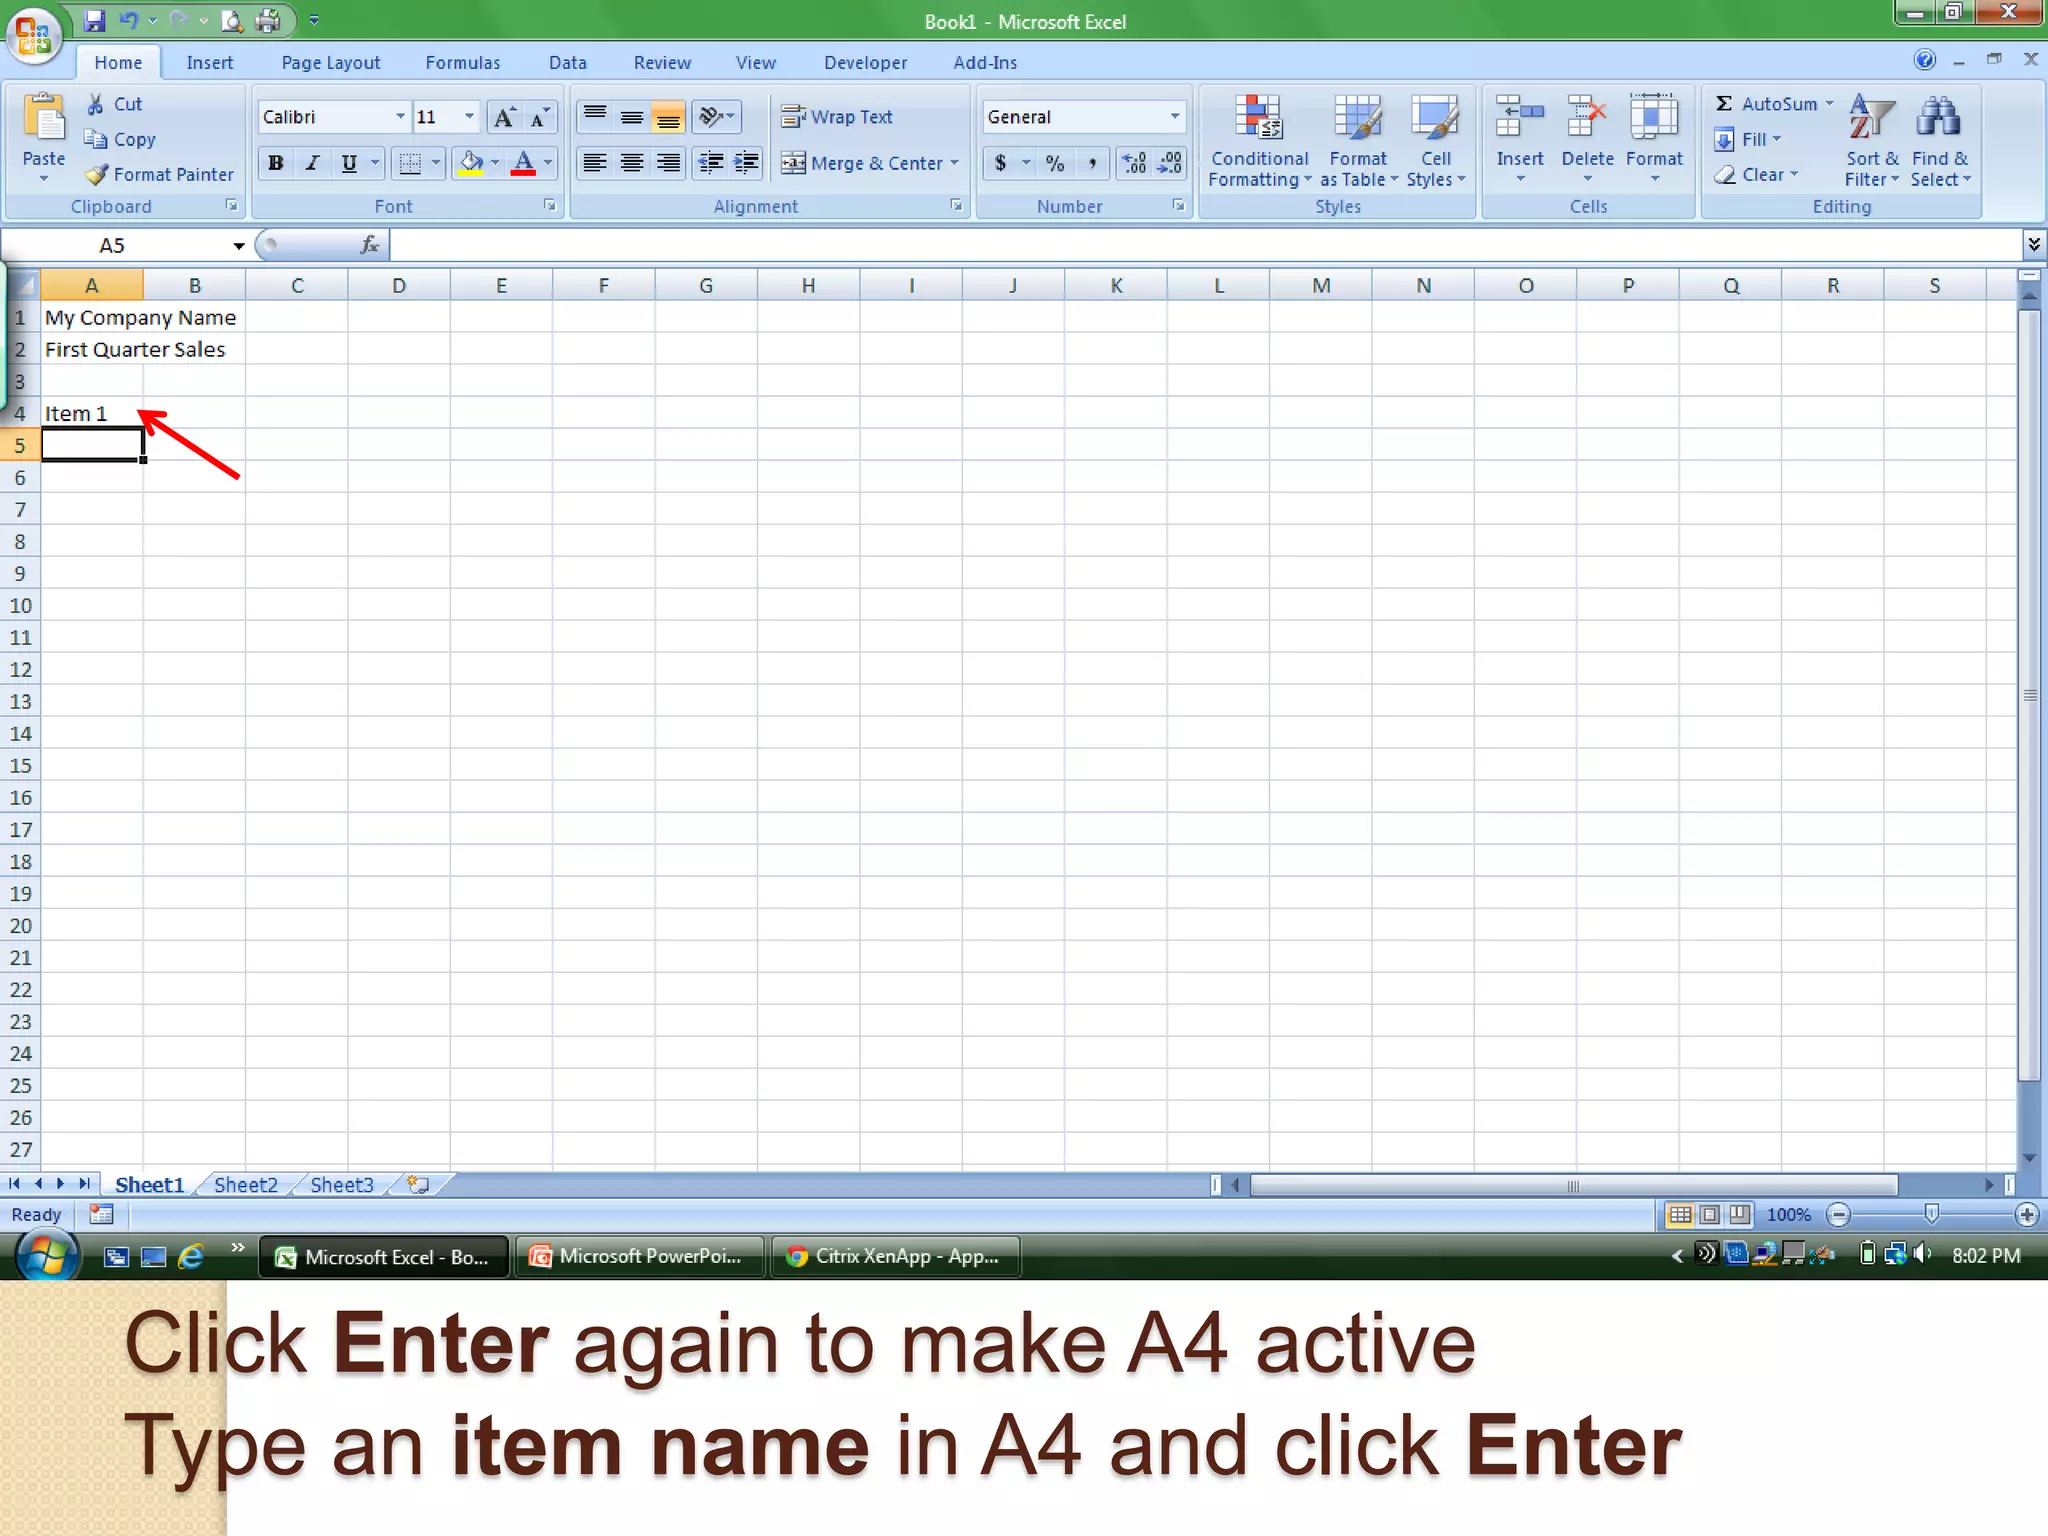
Task: Click the Insert Function fx icon
Action: point(369,245)
